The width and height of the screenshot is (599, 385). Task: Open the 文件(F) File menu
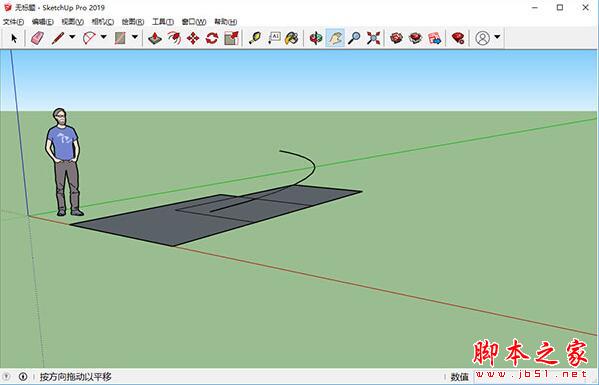click(13, 22)
